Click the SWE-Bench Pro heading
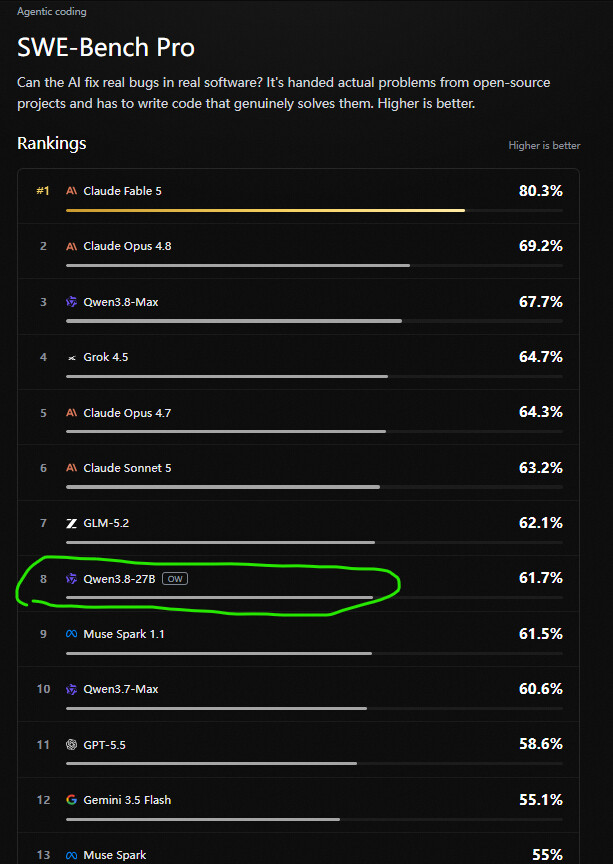The height and width of the screenshot is (864, 613). point(106,48)
